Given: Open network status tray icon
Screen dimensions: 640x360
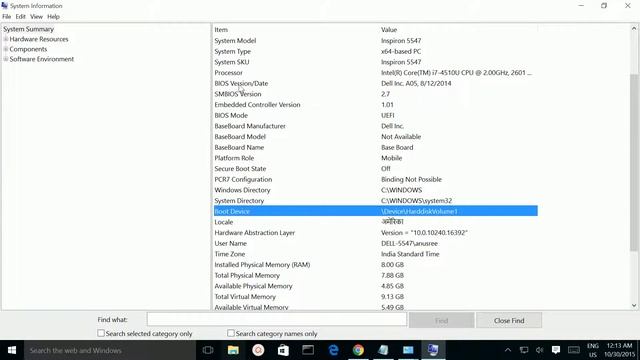Looking at the screenshot, I should pyautogui.click(x=524, y=350).
